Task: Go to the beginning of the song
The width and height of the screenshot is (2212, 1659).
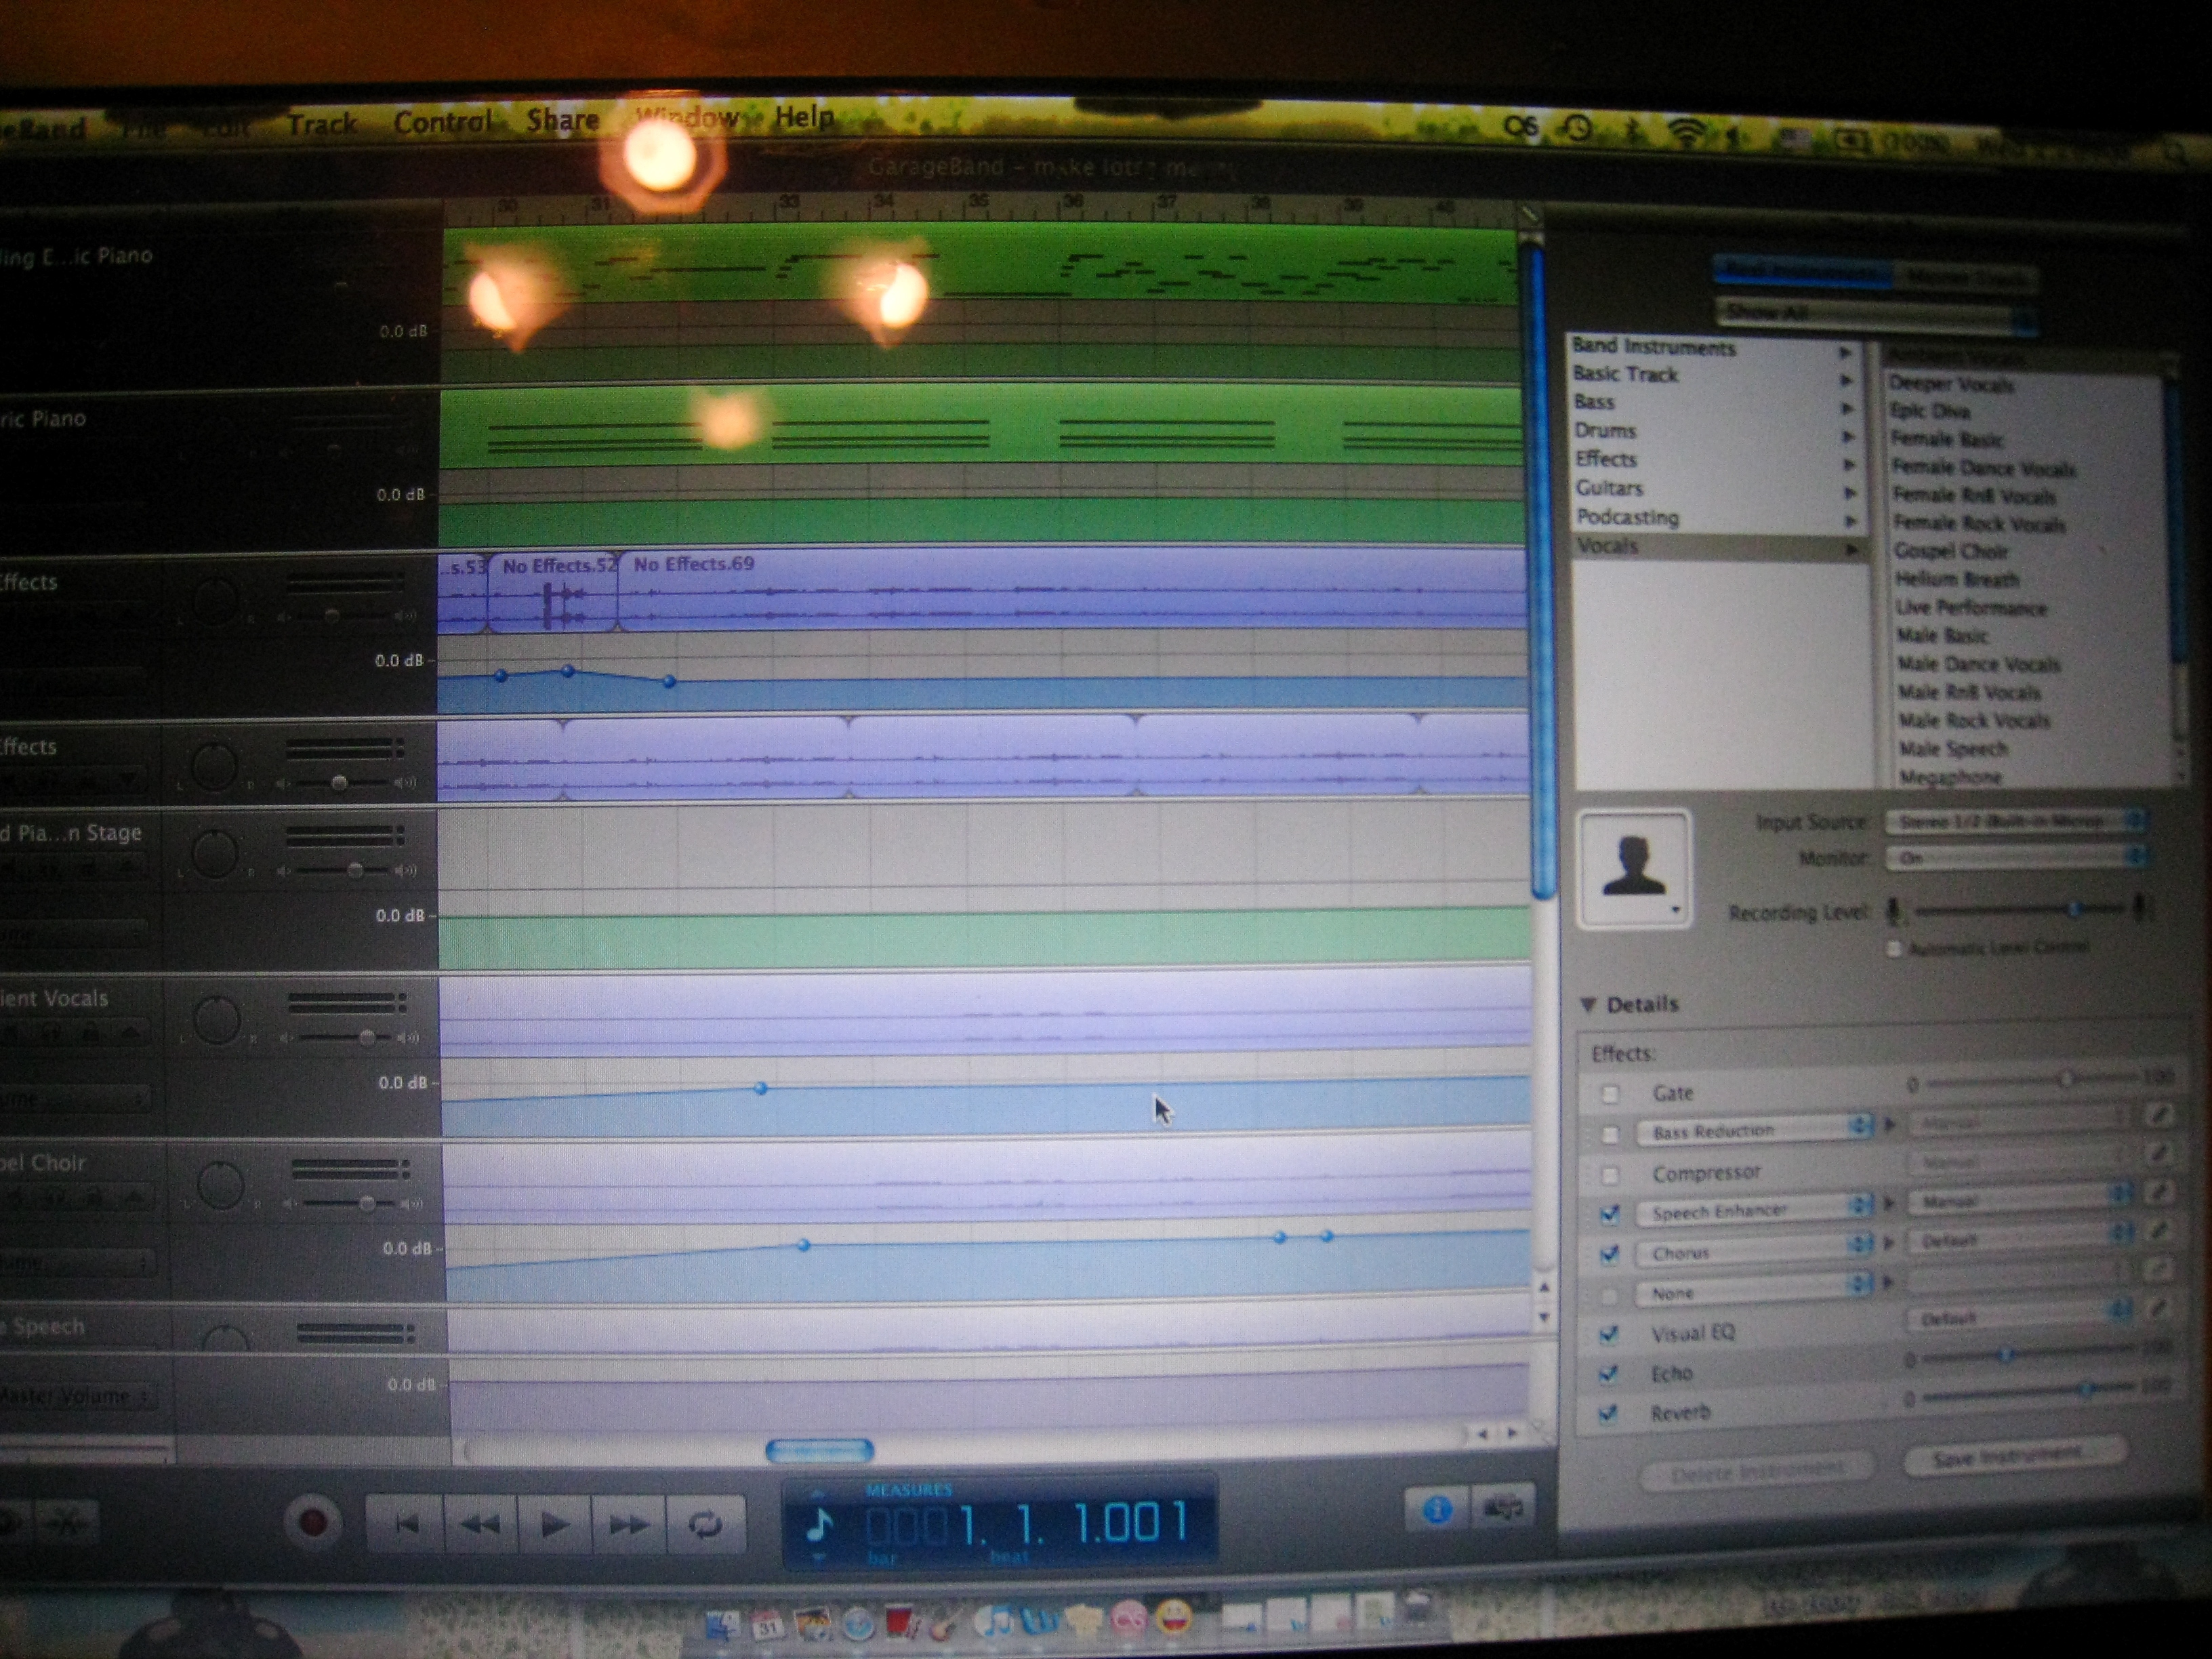Action: (405, 1524)
